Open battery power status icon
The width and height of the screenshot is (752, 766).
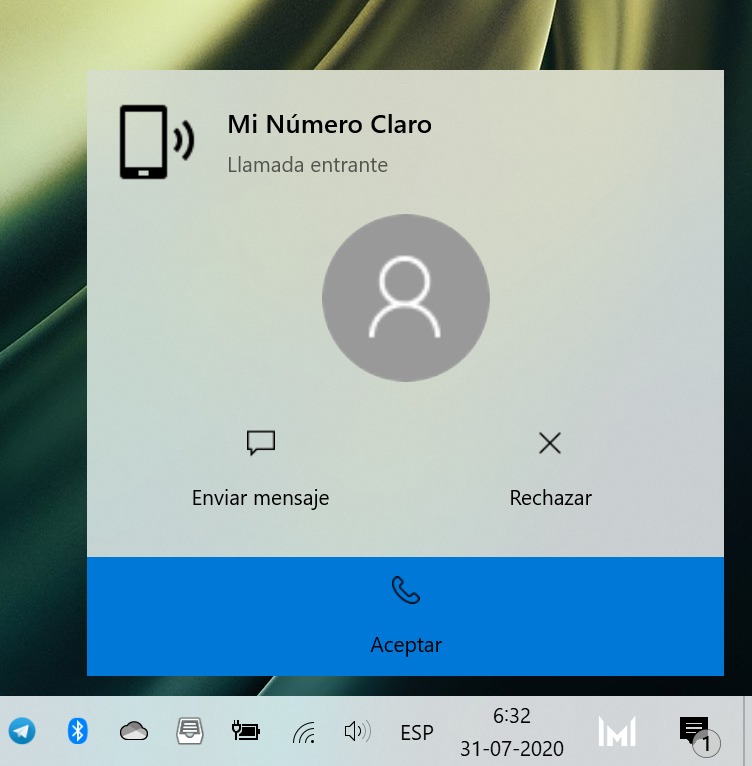point(245,731)
